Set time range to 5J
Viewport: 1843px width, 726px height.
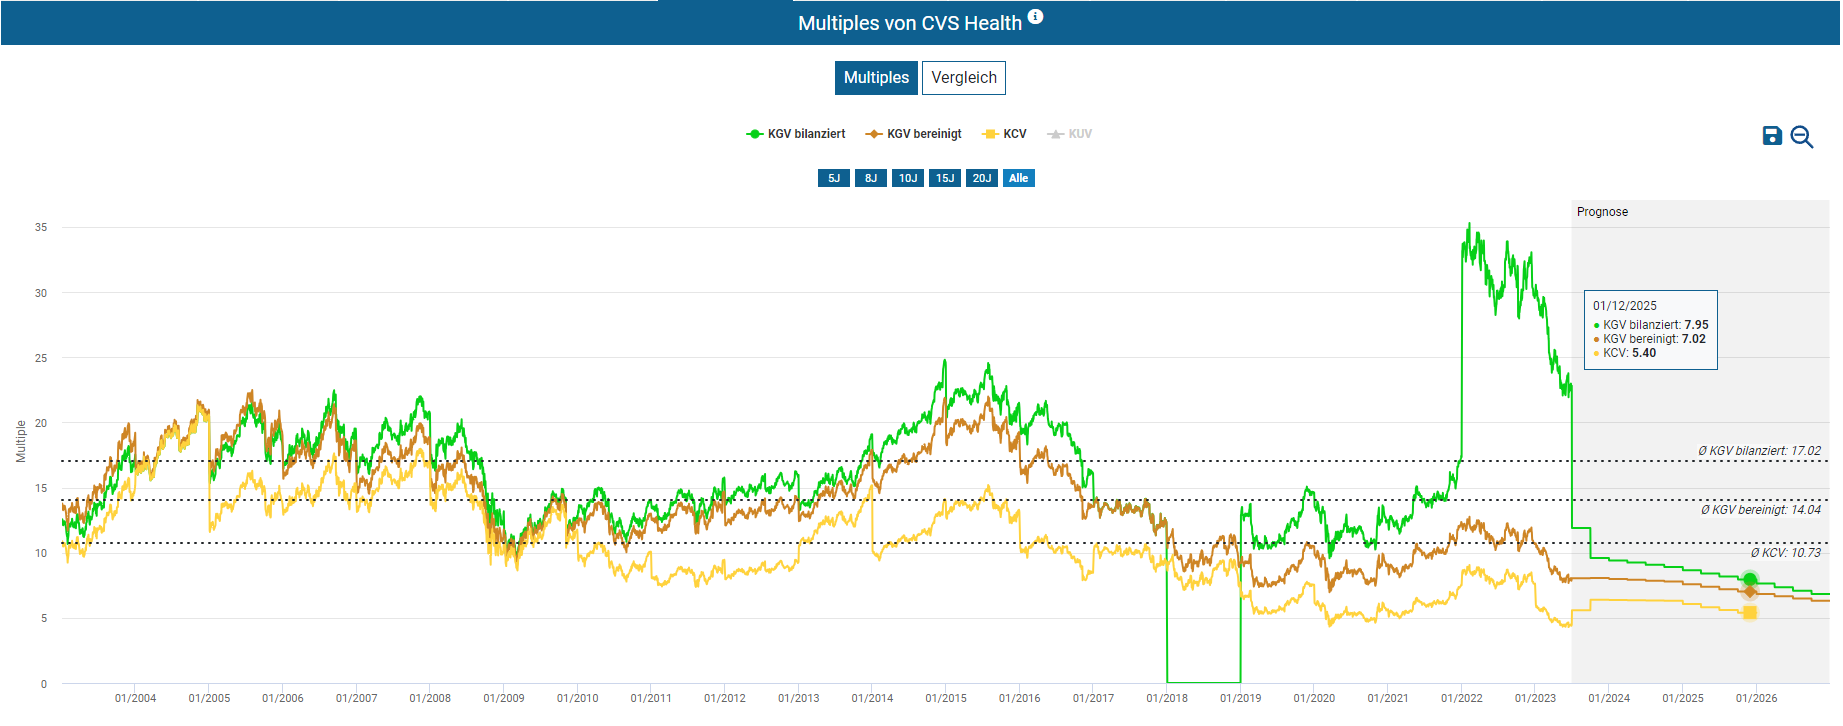pyautogui.click(x=833, y=178)
